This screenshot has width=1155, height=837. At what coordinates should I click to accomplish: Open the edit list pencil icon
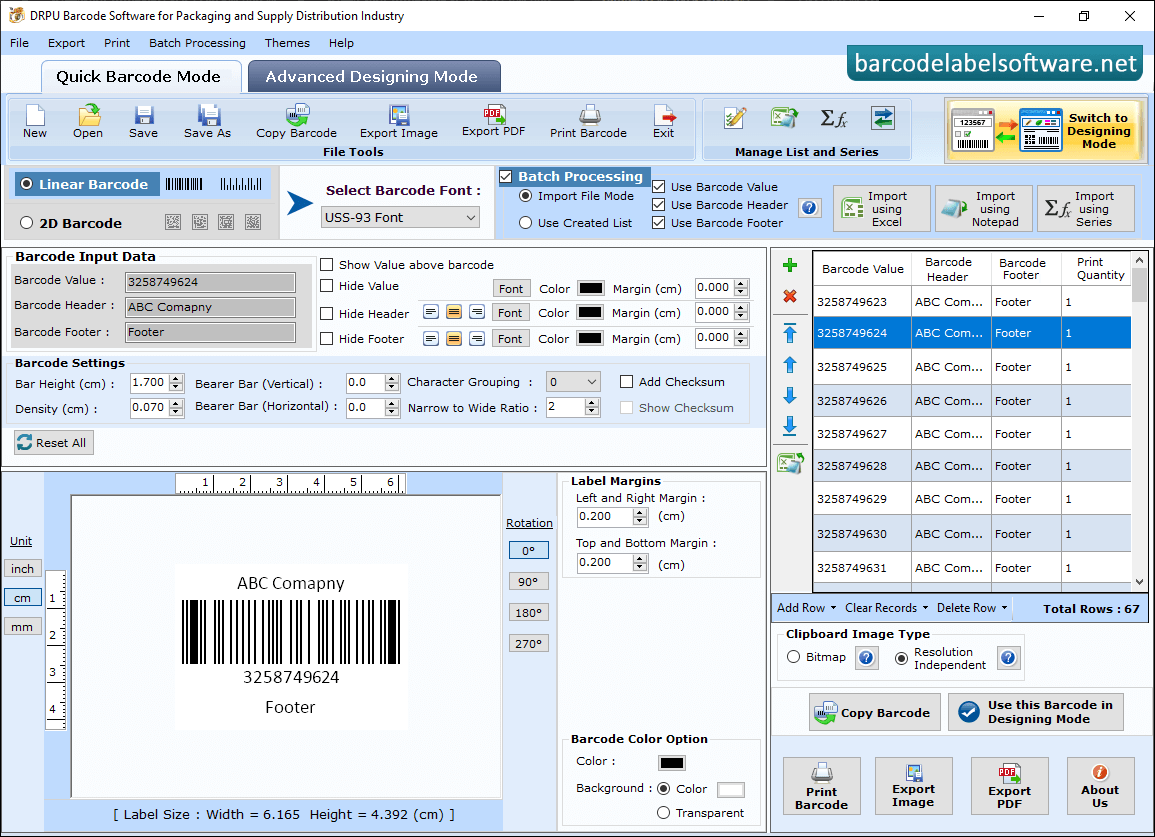(734, 118)
